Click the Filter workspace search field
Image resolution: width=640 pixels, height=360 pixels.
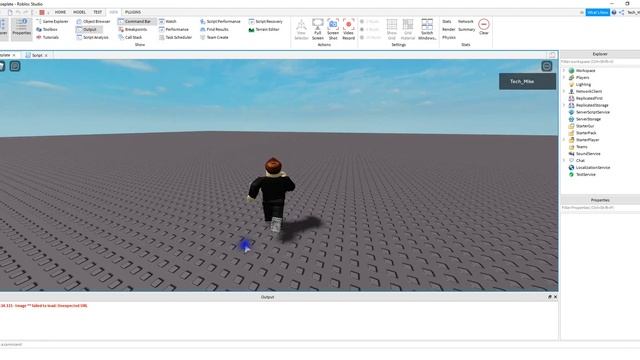tap(600, 62)
